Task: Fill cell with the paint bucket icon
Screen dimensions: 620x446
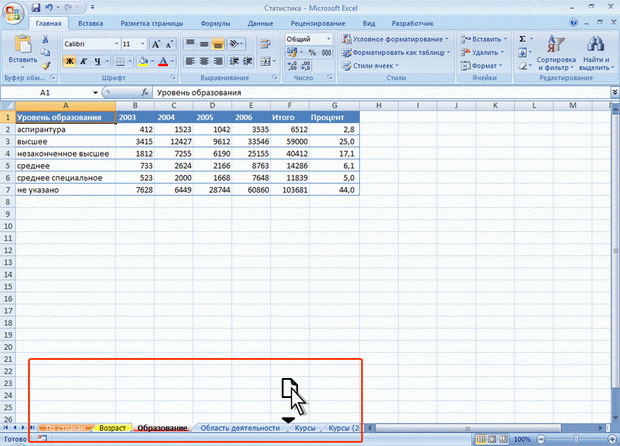Action: pyautogui.click(x=143, y=61)
